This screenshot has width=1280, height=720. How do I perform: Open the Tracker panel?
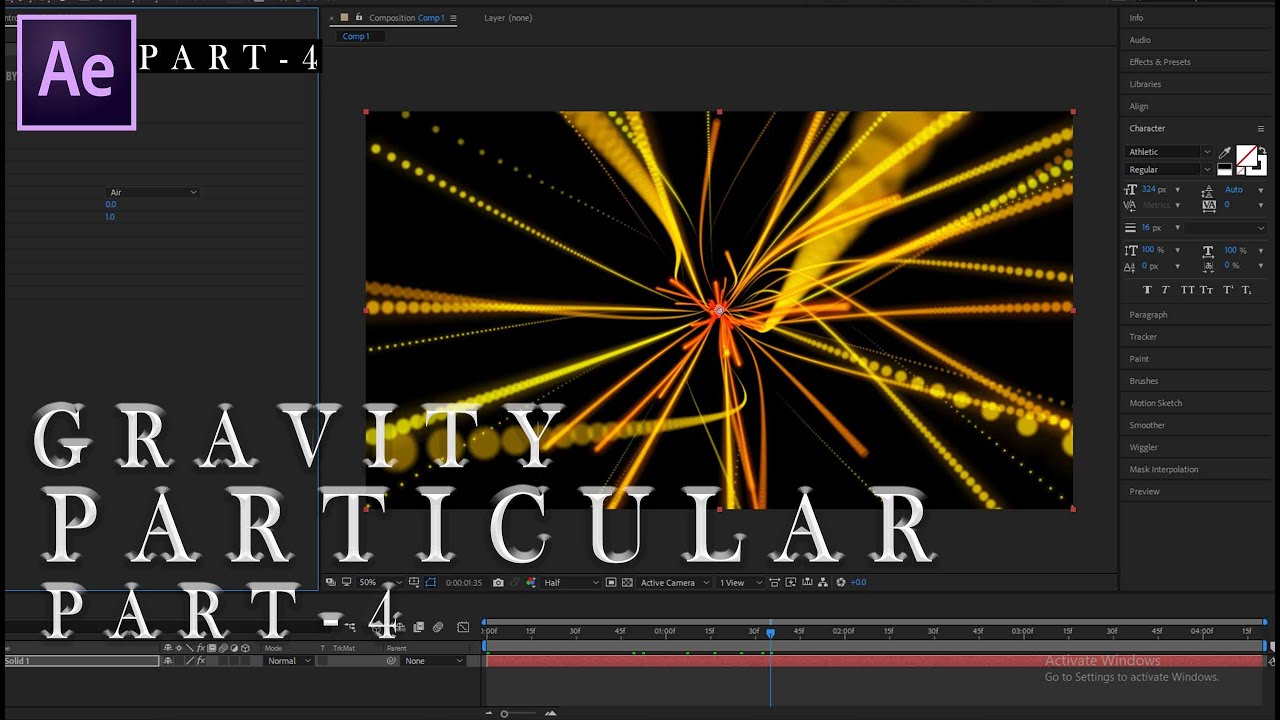(x=1143, y=337)
